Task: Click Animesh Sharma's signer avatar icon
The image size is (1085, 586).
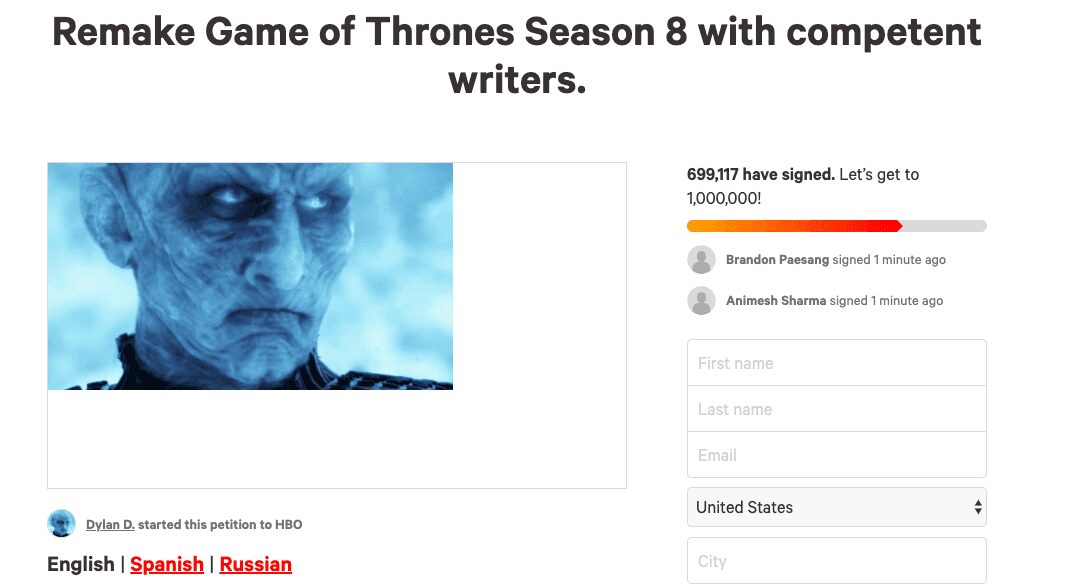Action: pyautogui.click(x=701, y=301)
